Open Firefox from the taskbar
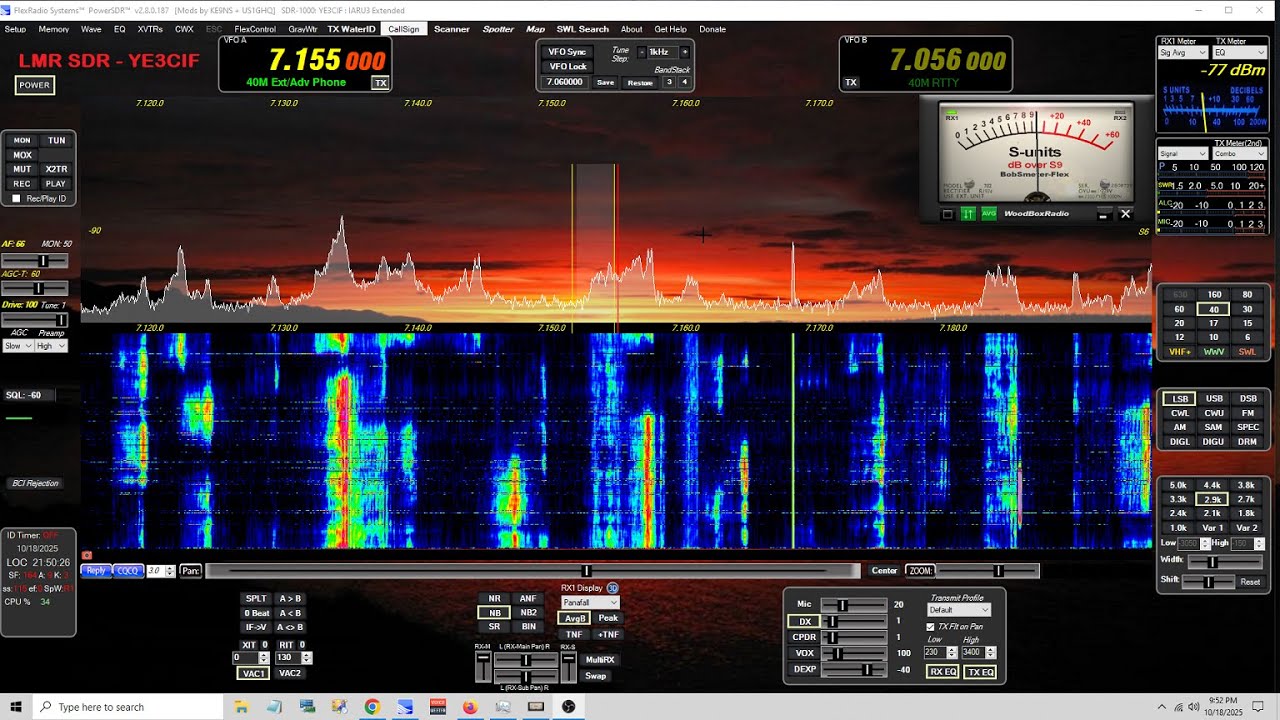The height and width of the screenshot is (720, 1280). (470, 707)
